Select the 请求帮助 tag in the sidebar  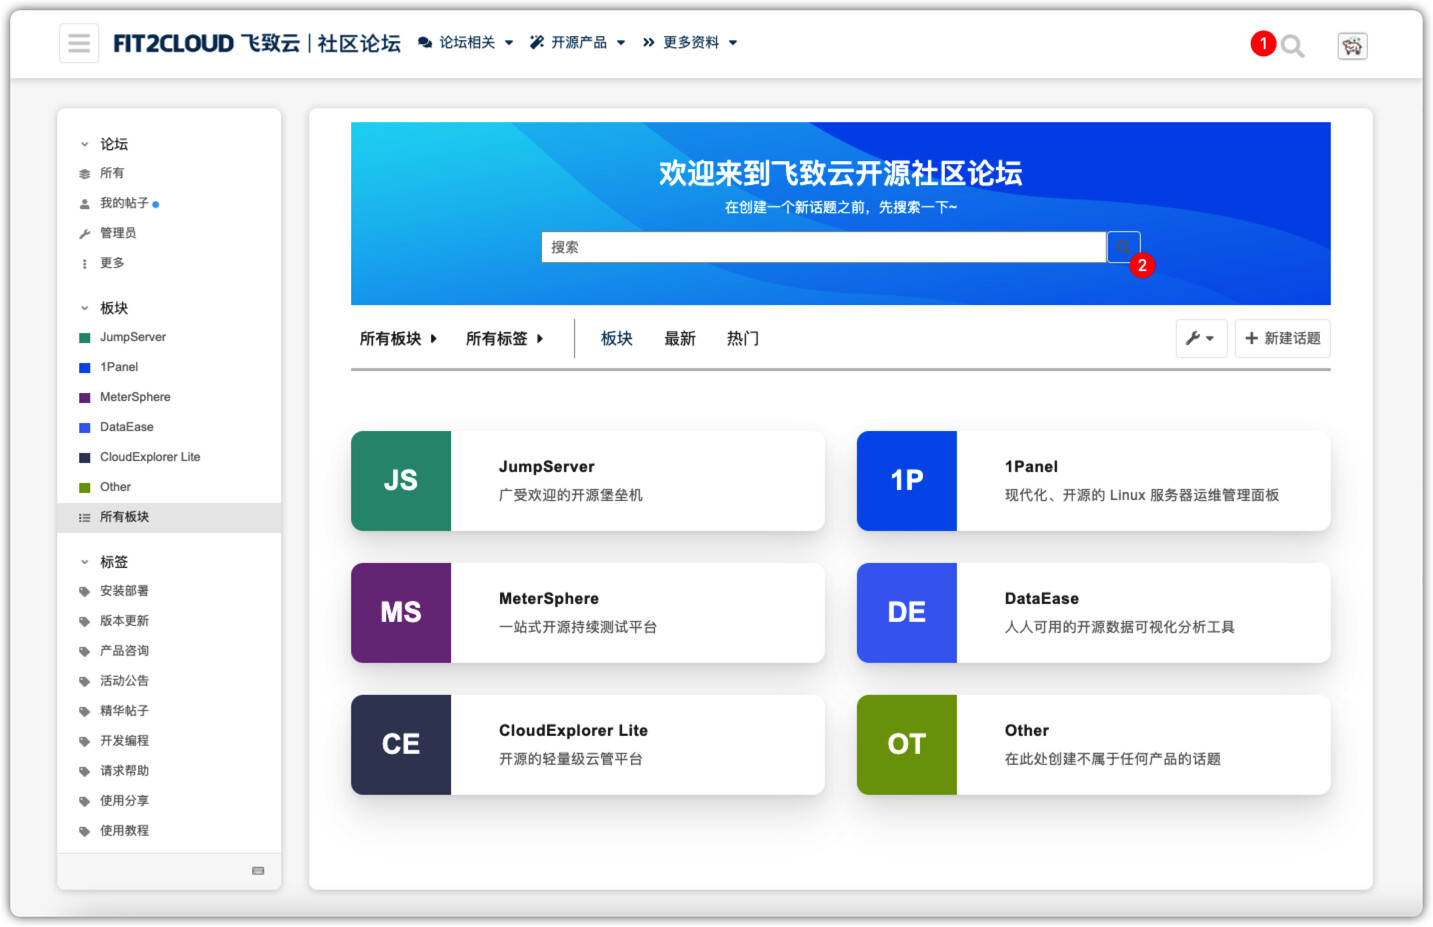coord(123,770)
